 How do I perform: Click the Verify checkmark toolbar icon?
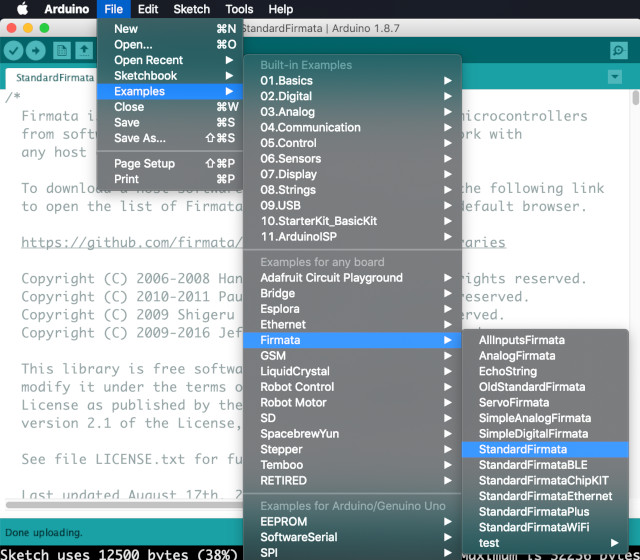point(13,51)
